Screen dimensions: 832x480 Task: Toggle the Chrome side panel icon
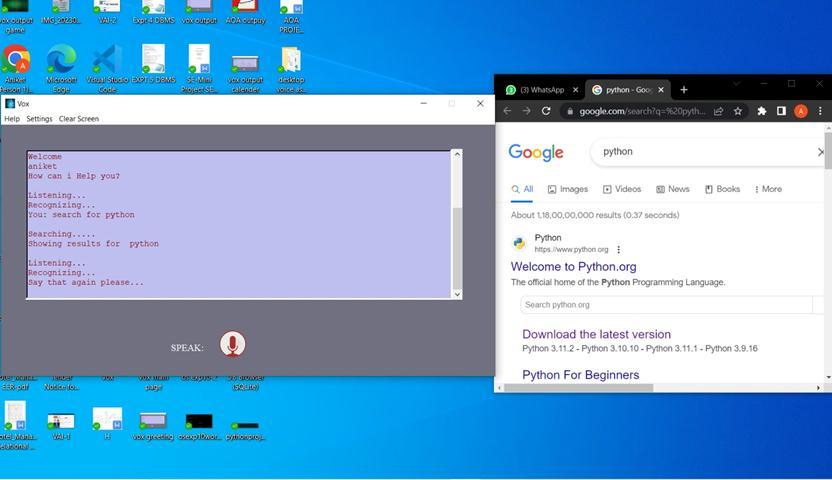781,111
